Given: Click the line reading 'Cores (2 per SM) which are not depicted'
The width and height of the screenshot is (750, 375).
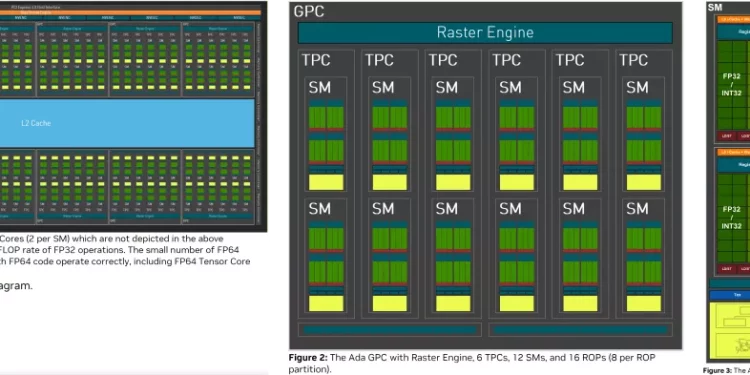Looking at the screenshot, I should coord(111,238).
